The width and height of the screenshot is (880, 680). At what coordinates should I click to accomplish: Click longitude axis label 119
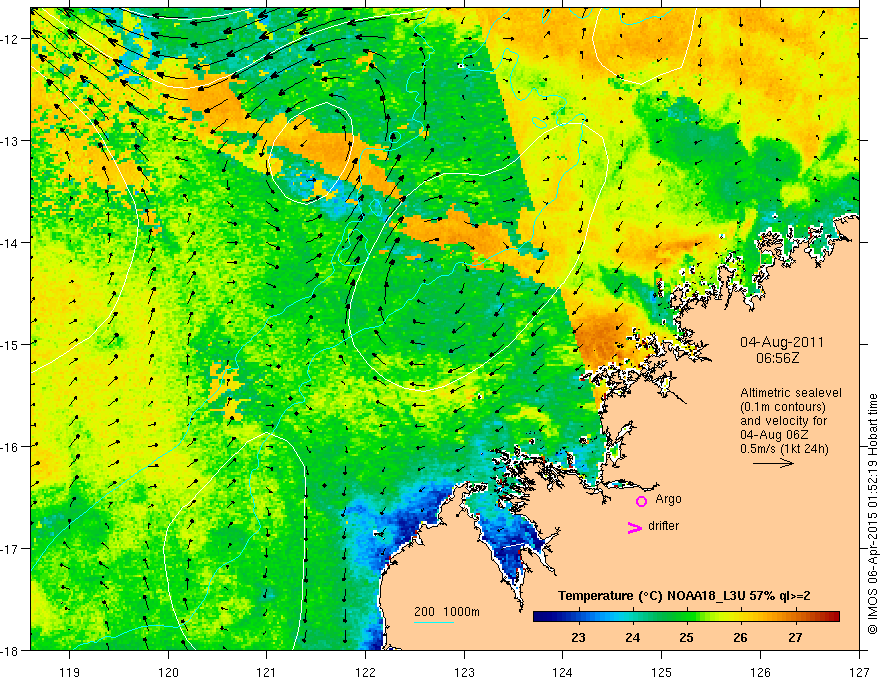pyautogui.click(x=70, y=672)
